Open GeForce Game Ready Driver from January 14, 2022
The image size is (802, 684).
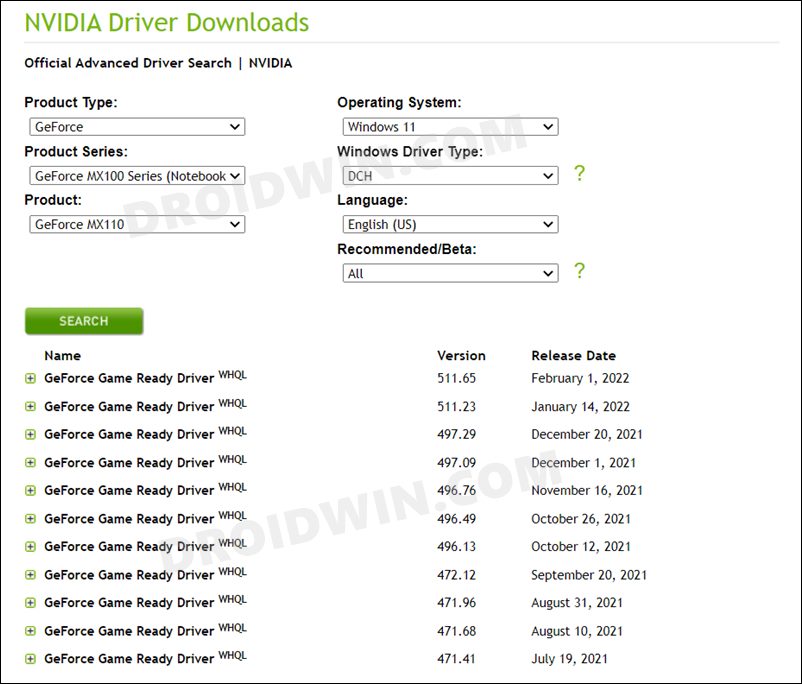tap(129, 407)
